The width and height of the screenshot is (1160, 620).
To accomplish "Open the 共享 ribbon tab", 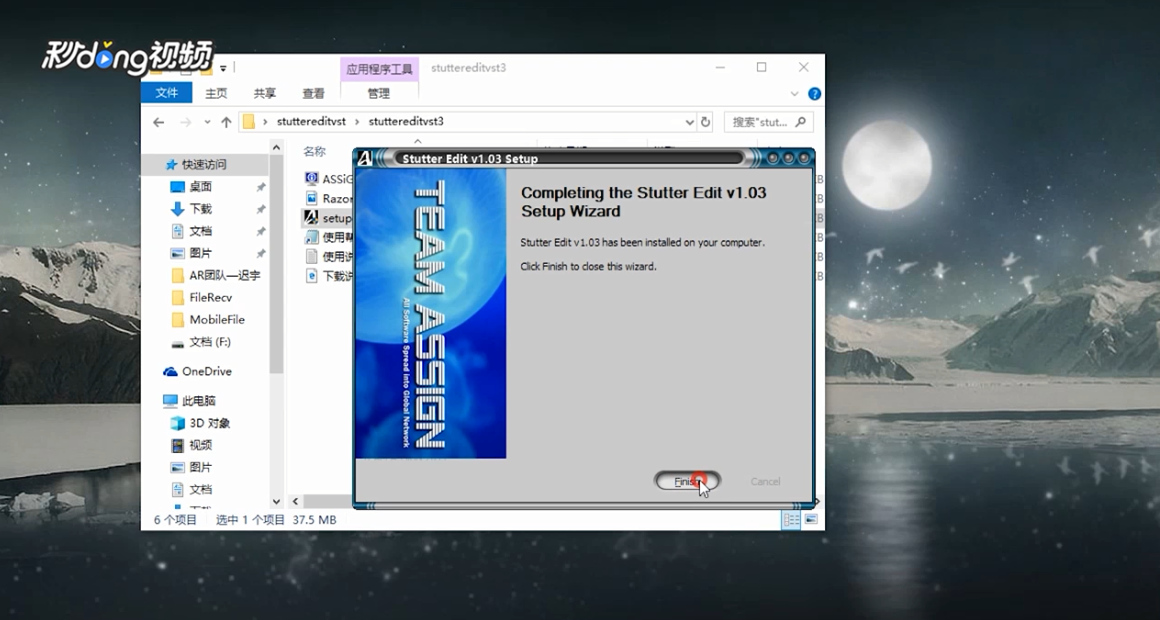I will point(265,93).
